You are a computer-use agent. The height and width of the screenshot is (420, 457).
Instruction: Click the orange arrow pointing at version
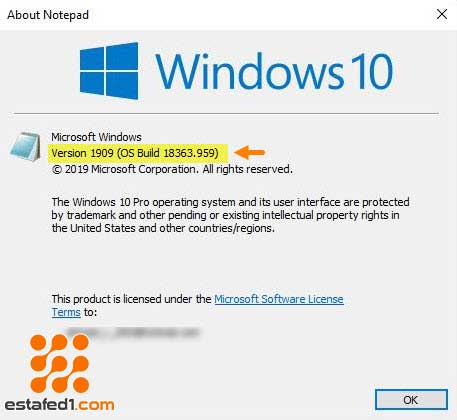[250, 152]
